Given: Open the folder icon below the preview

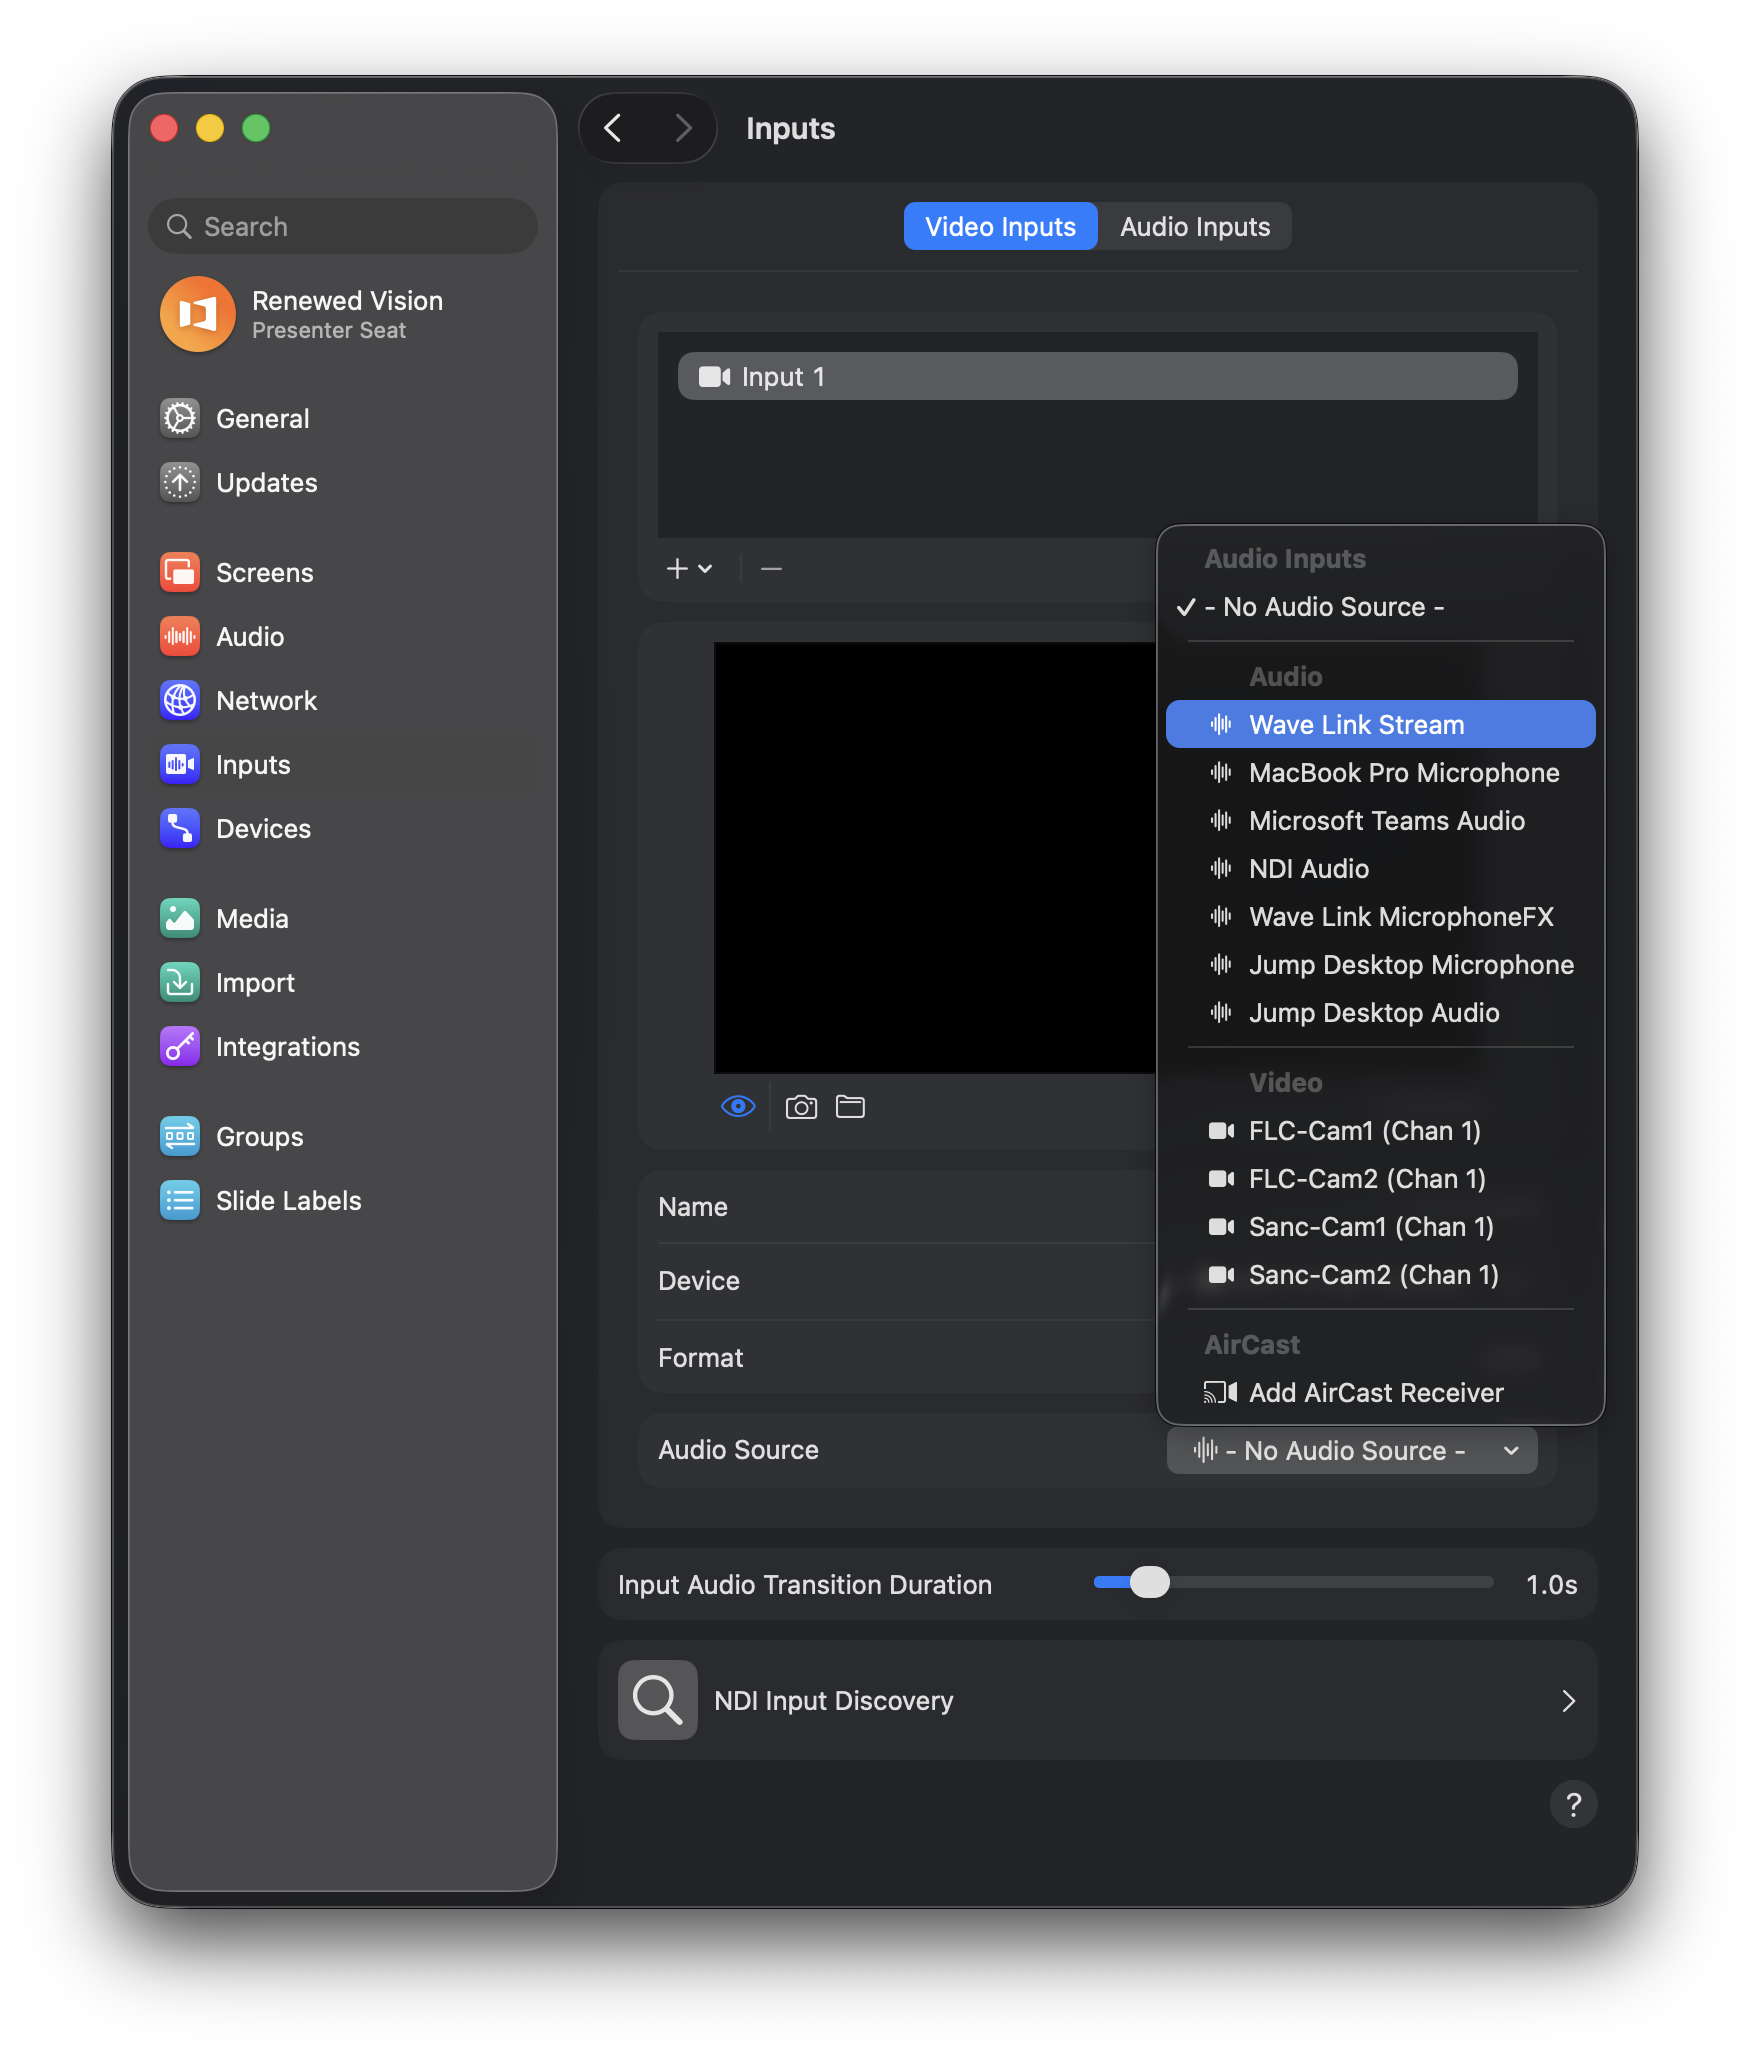Looking at the screenshot, I should pos(850,1107).
